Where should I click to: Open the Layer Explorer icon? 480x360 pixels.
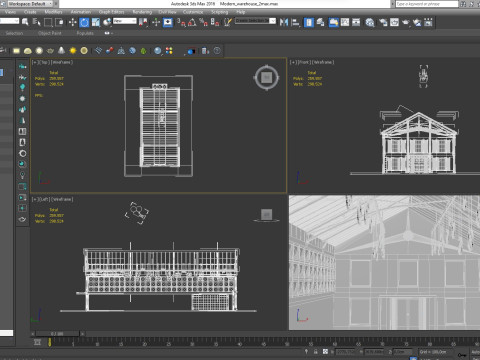(x=320, y=22)
